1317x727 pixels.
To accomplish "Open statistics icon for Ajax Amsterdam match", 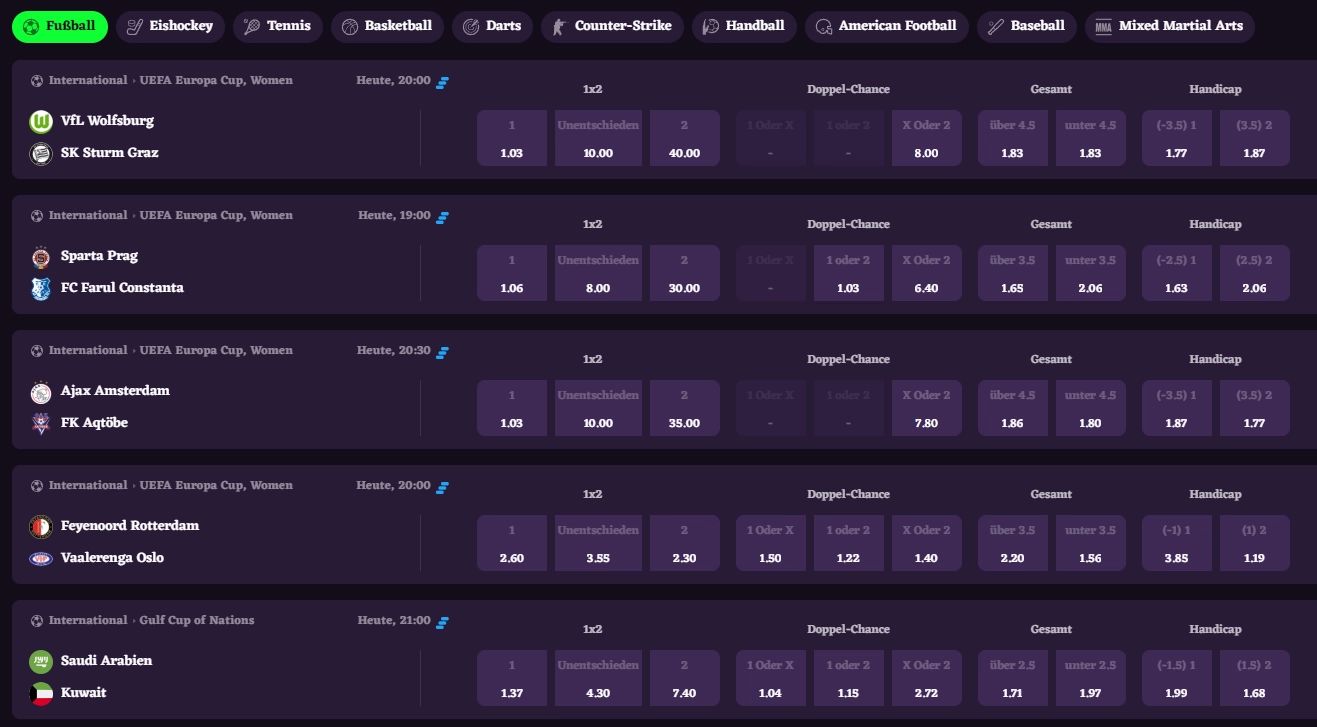I will (x=442, y=352).
